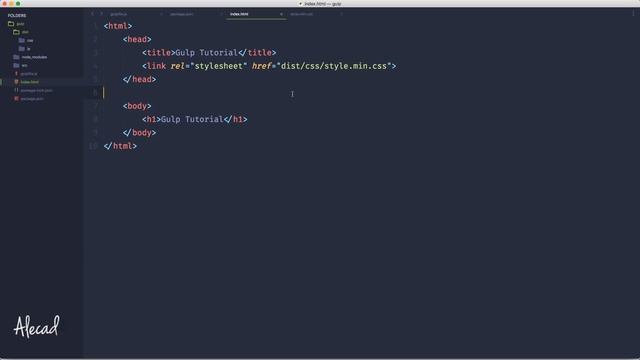Click the closing </title> tag
Viewport: 640px width, 360px height.
pos(257,53)
